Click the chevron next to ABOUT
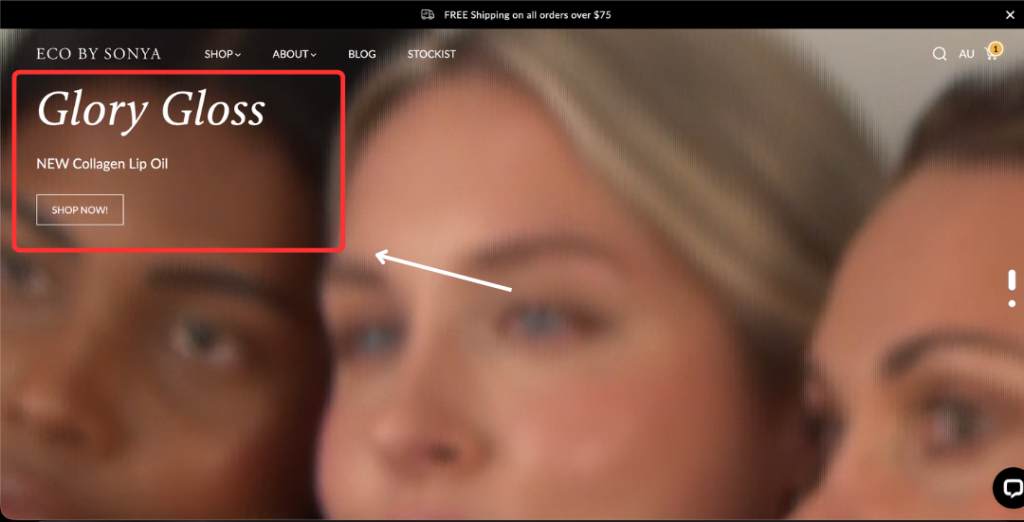1024x522 pixels. point(313,55)
